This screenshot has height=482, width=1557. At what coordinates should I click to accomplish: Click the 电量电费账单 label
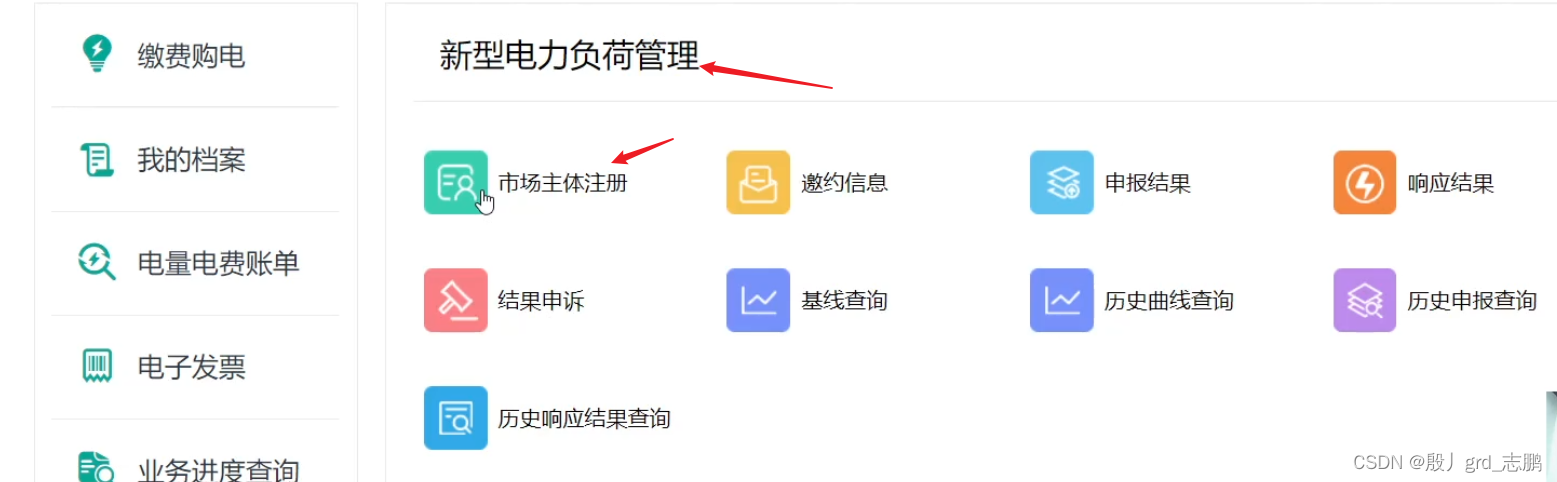[218, 264]
